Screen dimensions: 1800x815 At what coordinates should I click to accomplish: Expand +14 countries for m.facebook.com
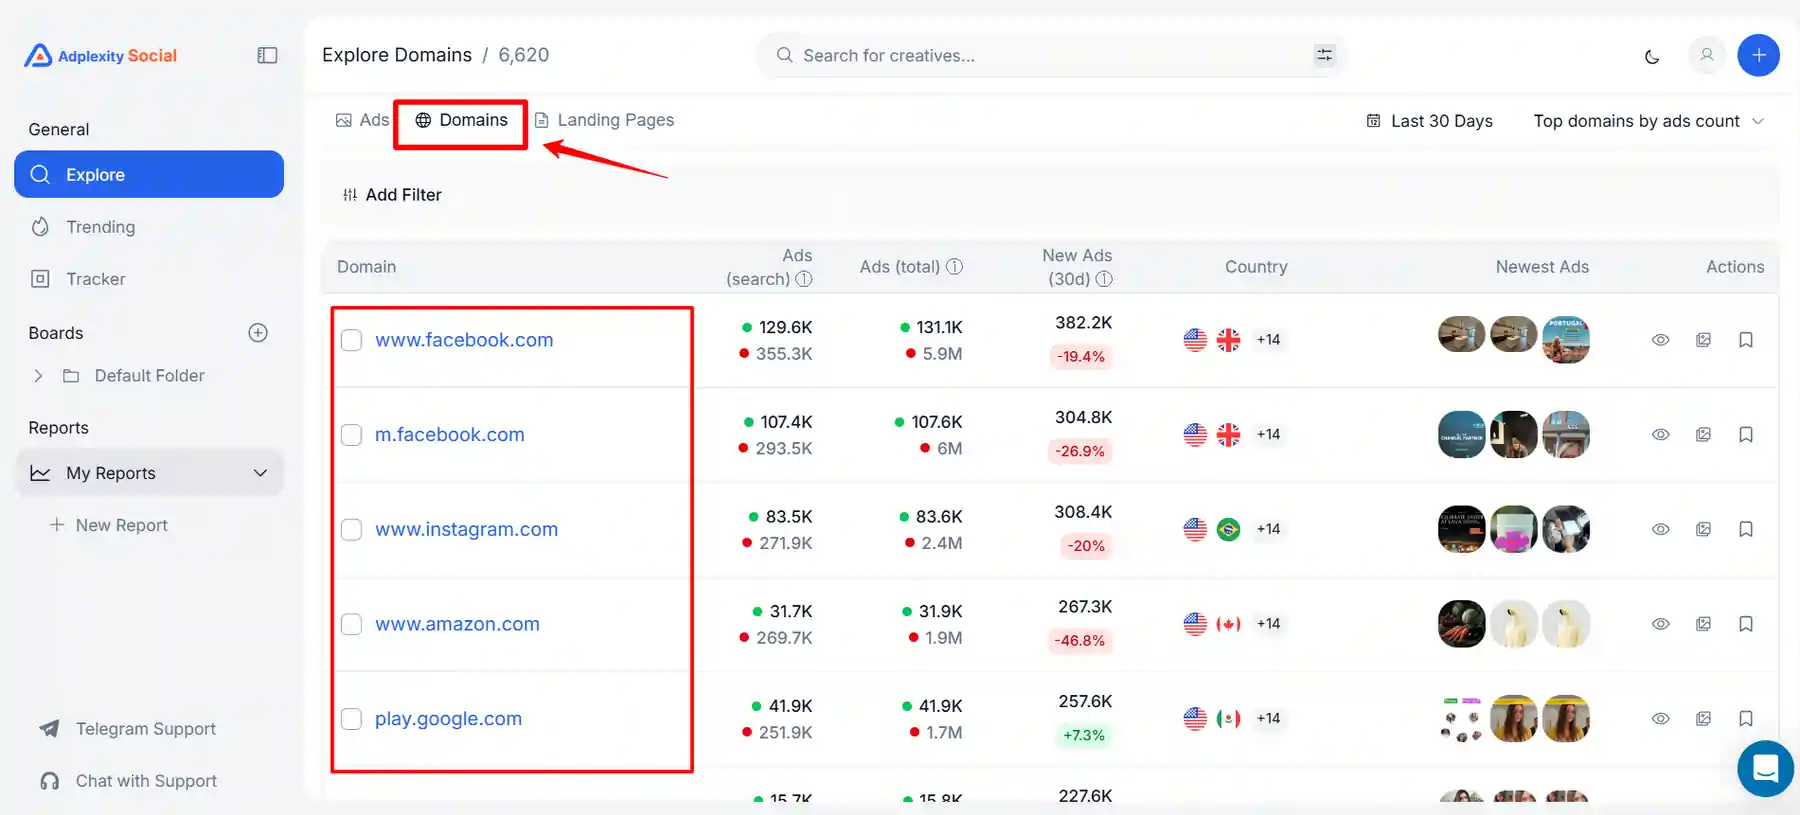[x=1268, y=434]
